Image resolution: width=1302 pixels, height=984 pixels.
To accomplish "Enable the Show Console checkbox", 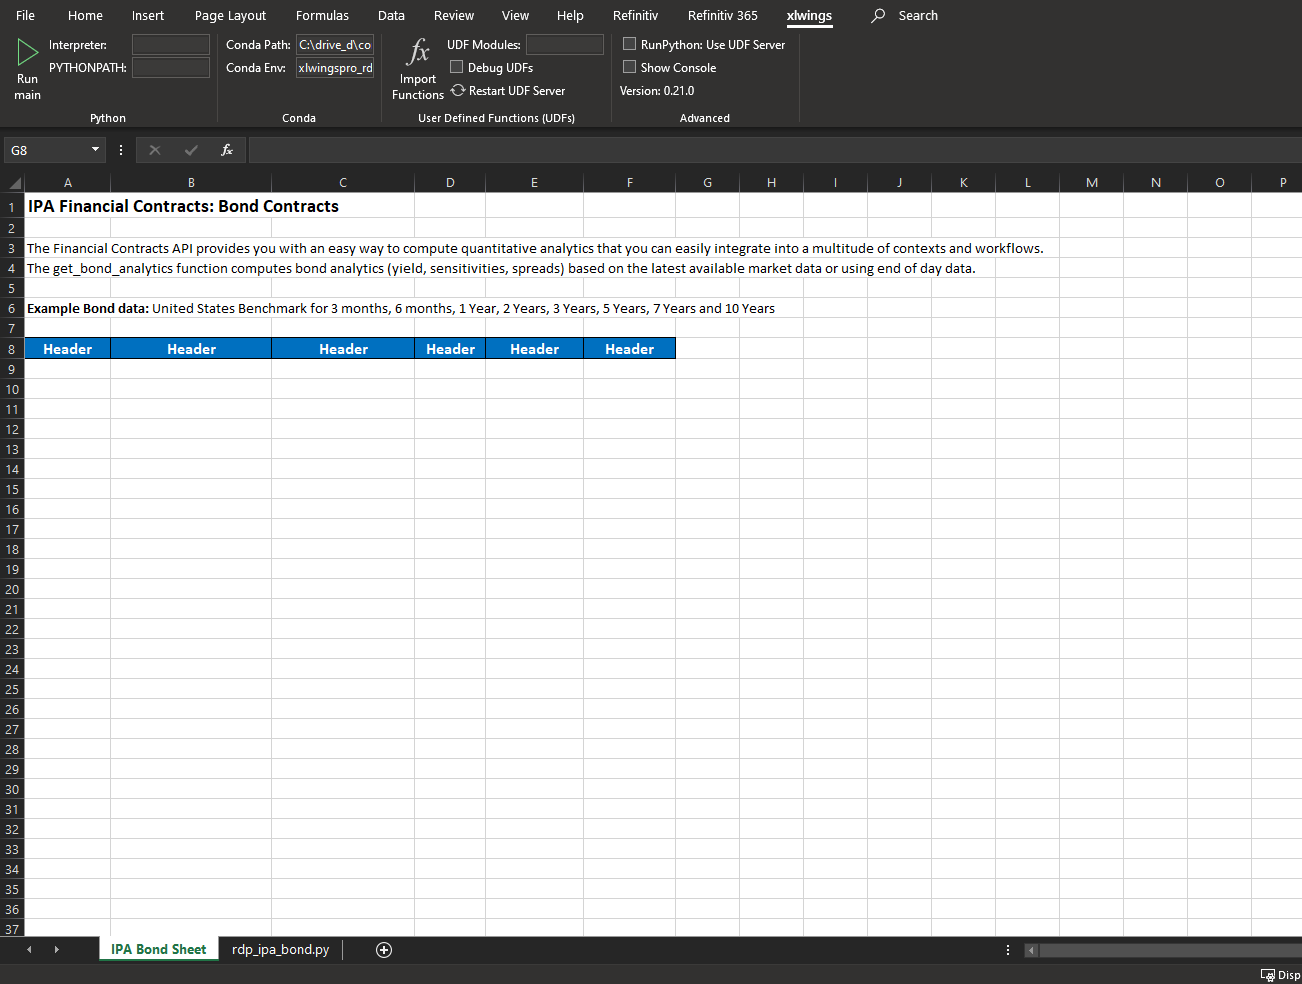I will pyautogui.click(x=630, y=67).
